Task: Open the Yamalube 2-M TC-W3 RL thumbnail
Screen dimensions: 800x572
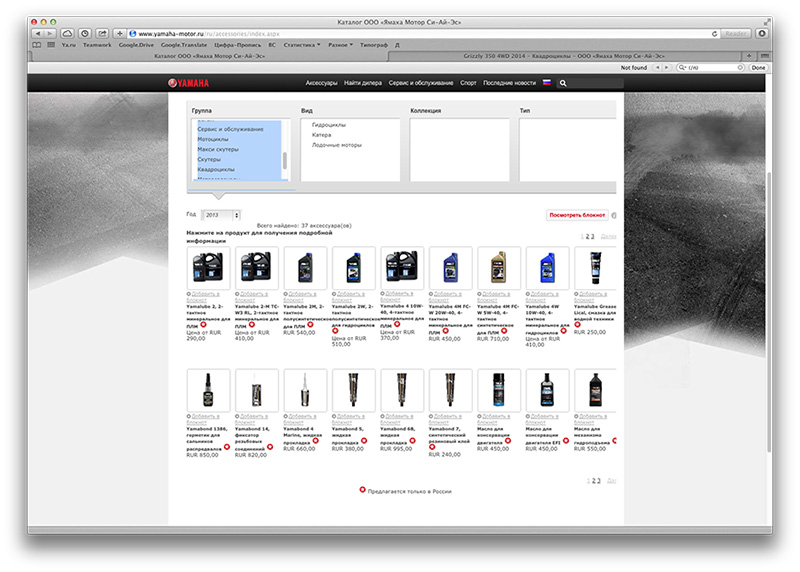Action: pos(257,268)
